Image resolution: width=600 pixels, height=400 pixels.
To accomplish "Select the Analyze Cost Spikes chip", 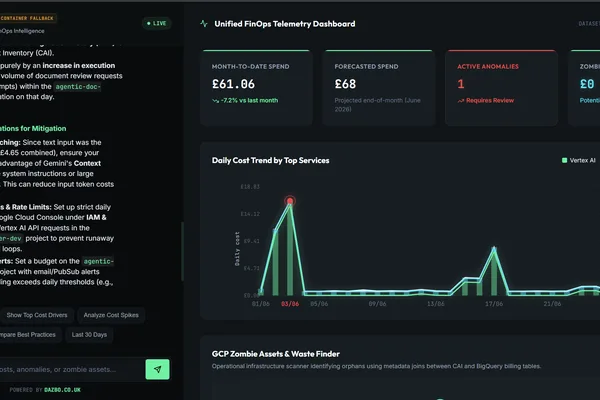I will [111, 315].
